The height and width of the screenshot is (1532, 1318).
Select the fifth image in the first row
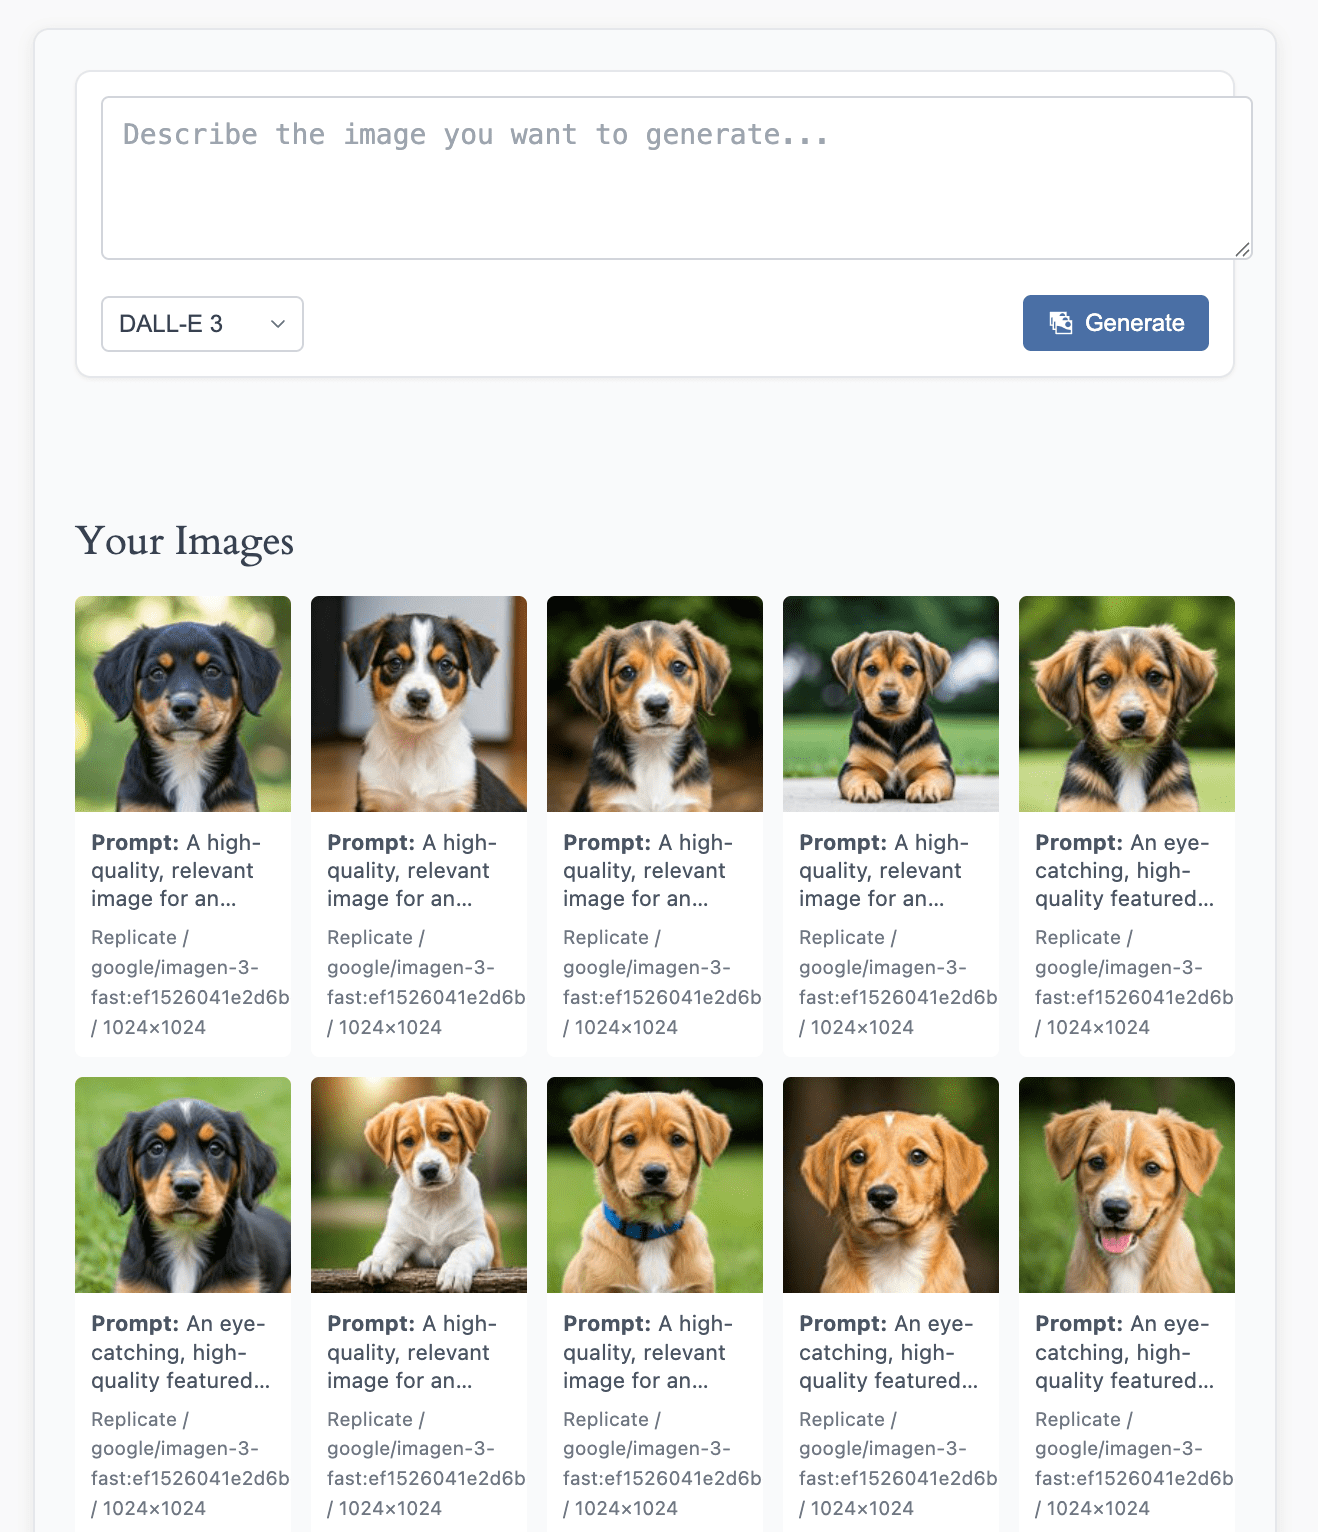click(x=1127, y=704)
